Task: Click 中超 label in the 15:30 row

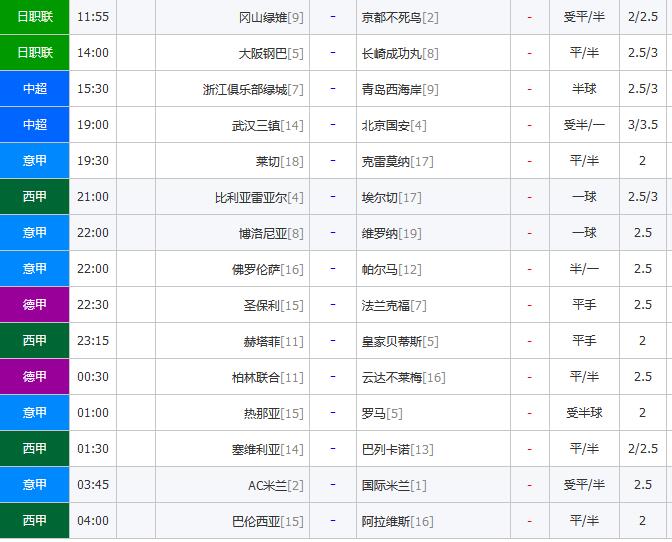Action: point(35,89)
